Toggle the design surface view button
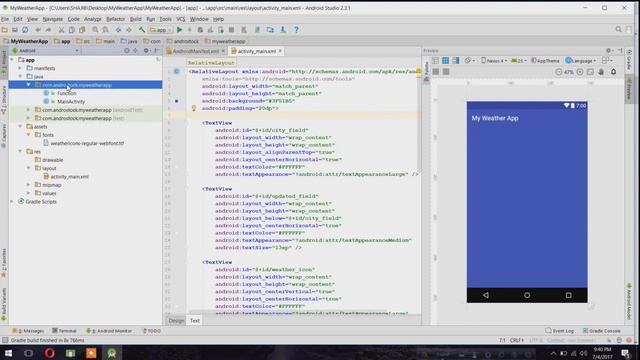The height and width of the screenshot is (360, 640). (x=435, y=61)
